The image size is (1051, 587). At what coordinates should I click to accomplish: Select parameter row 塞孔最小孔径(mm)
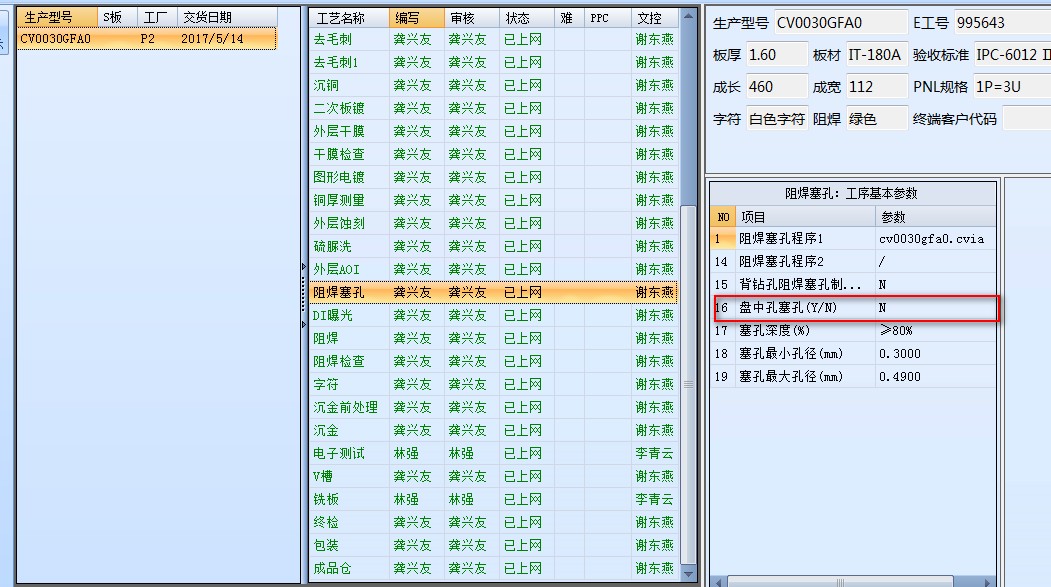click(x=853, y=353)
